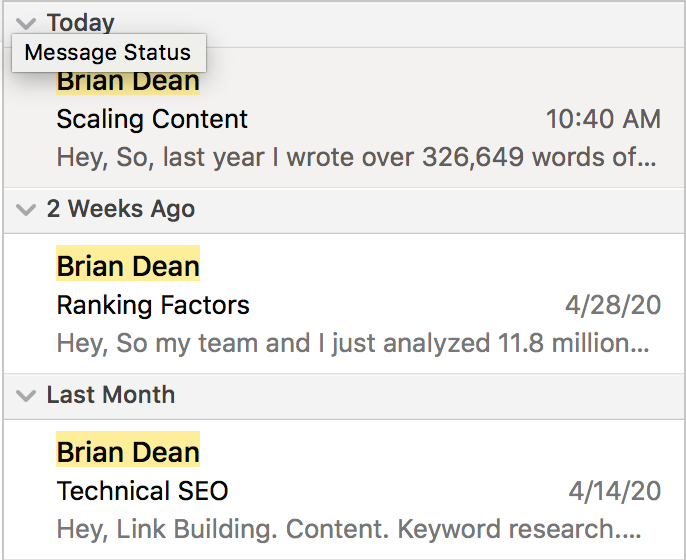Open the Scaling Content email

click(152, 120)
